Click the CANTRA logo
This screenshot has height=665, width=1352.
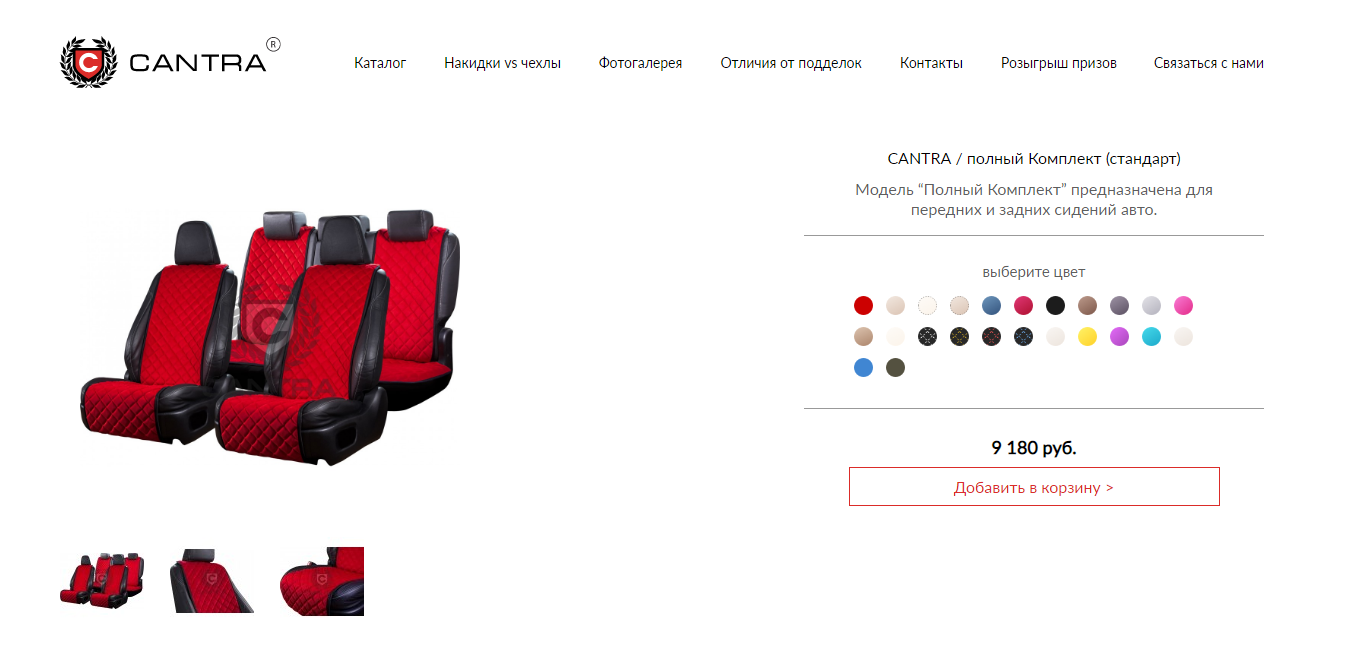170,62
